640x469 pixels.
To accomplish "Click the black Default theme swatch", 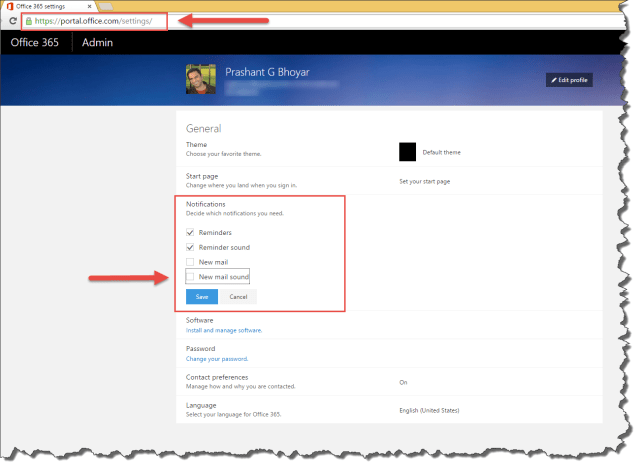I will point(407,152).
